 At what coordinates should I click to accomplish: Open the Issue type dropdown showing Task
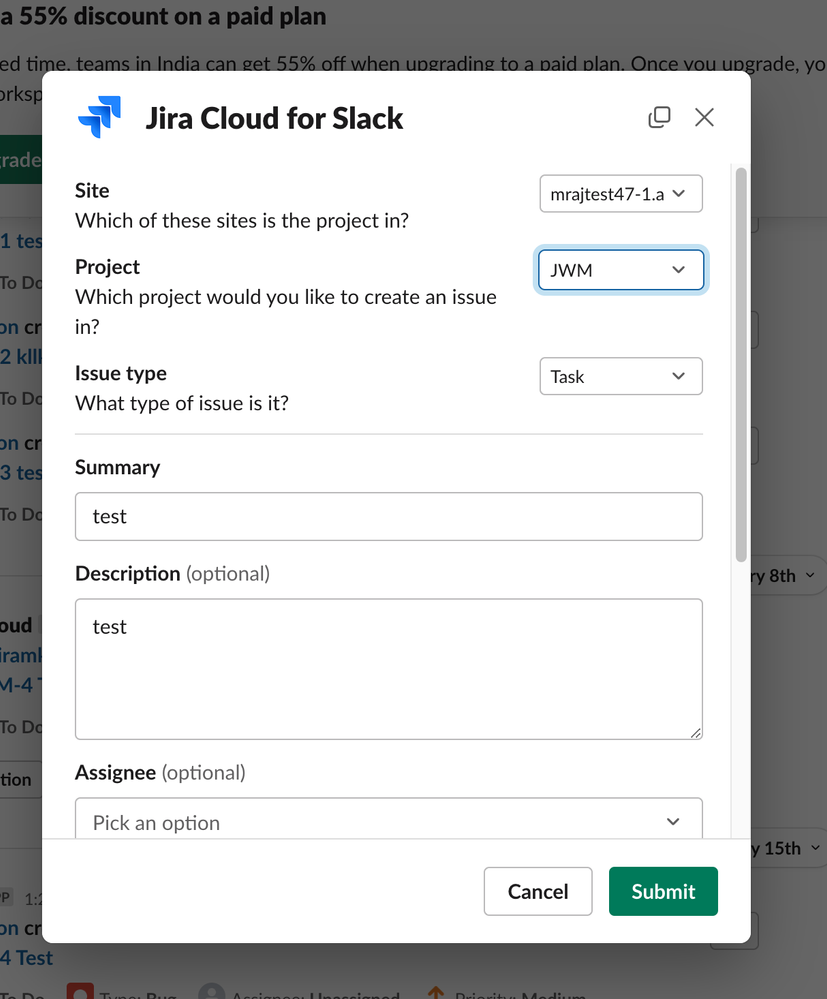[x=621, y=377]
